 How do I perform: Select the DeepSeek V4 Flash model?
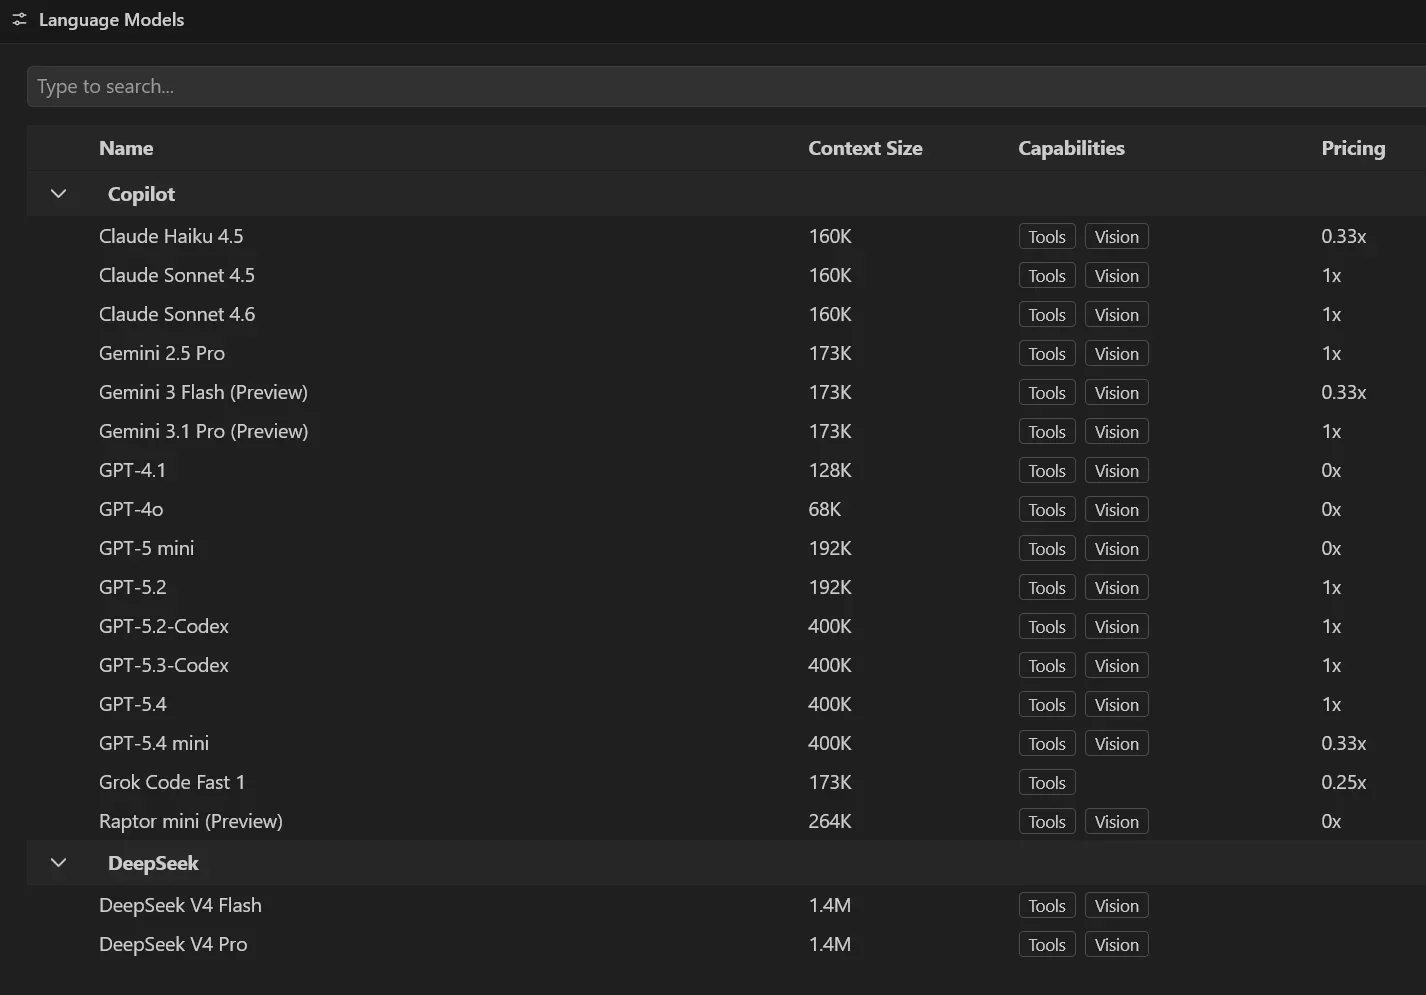tap(180, 905)
